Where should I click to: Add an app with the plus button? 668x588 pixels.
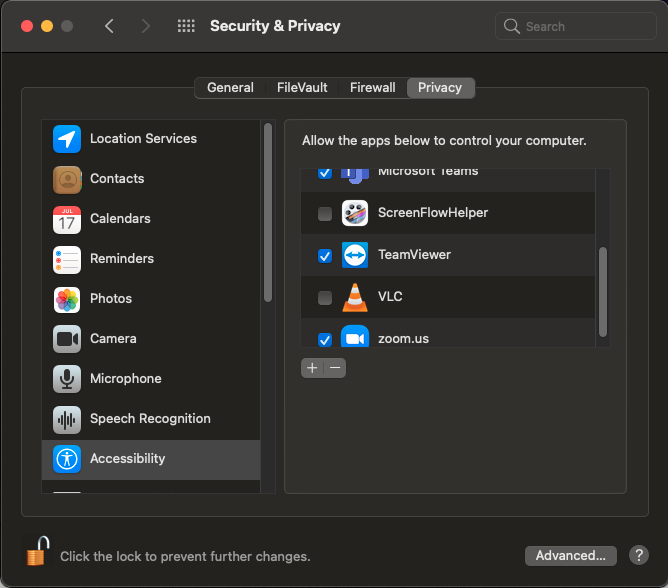(312, 368)
